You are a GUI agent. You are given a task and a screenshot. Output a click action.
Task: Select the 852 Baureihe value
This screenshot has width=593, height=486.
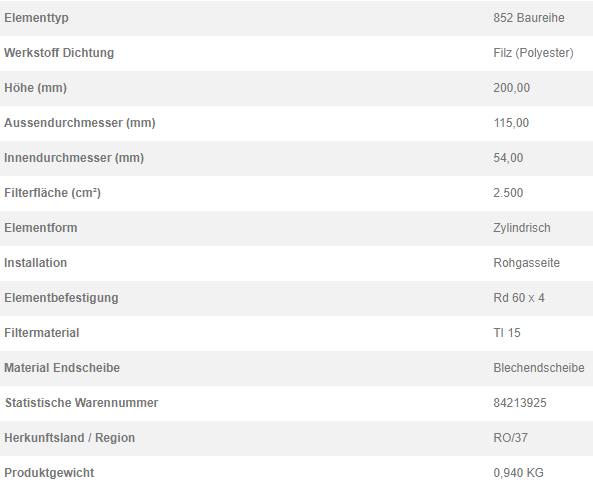(x=529, y=18)
